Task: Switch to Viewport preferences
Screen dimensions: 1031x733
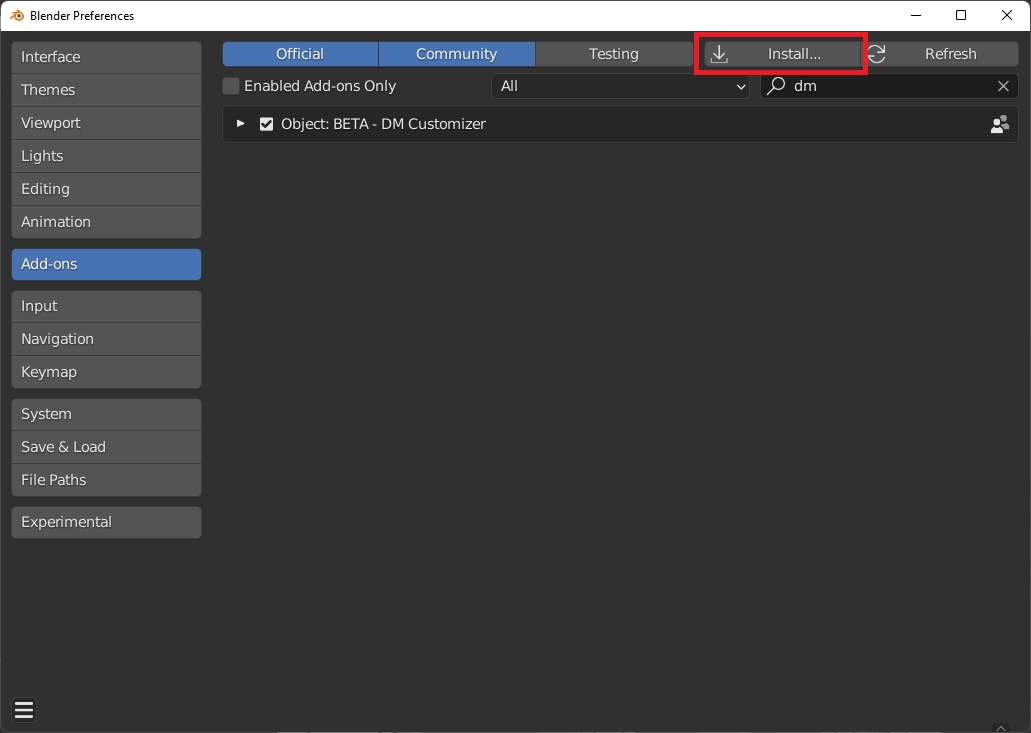Action: tap(107, 123)
